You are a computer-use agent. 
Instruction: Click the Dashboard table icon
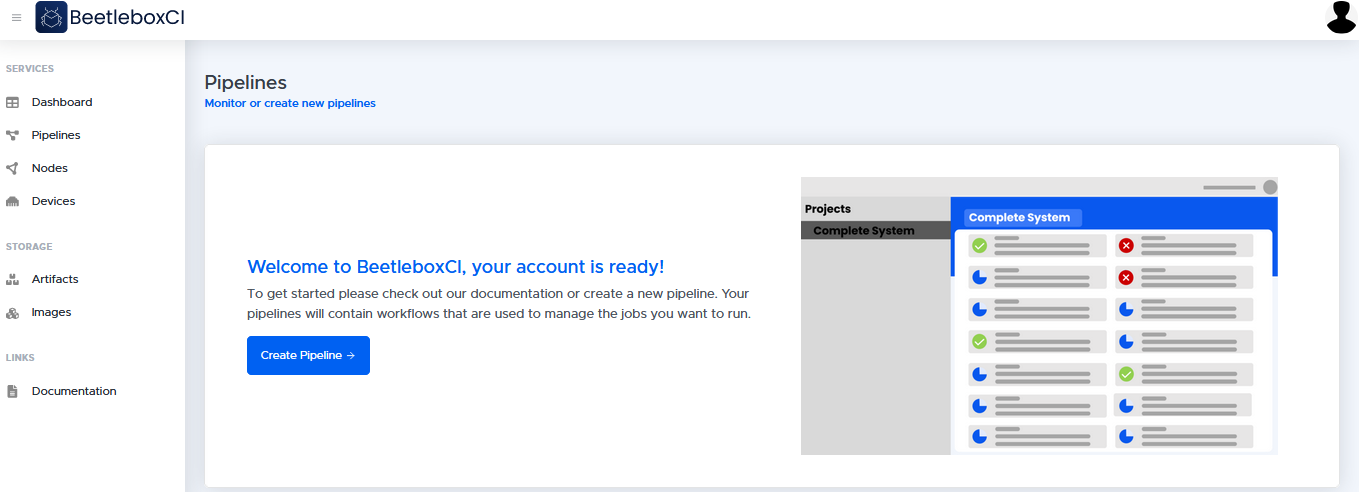point(13,102)
